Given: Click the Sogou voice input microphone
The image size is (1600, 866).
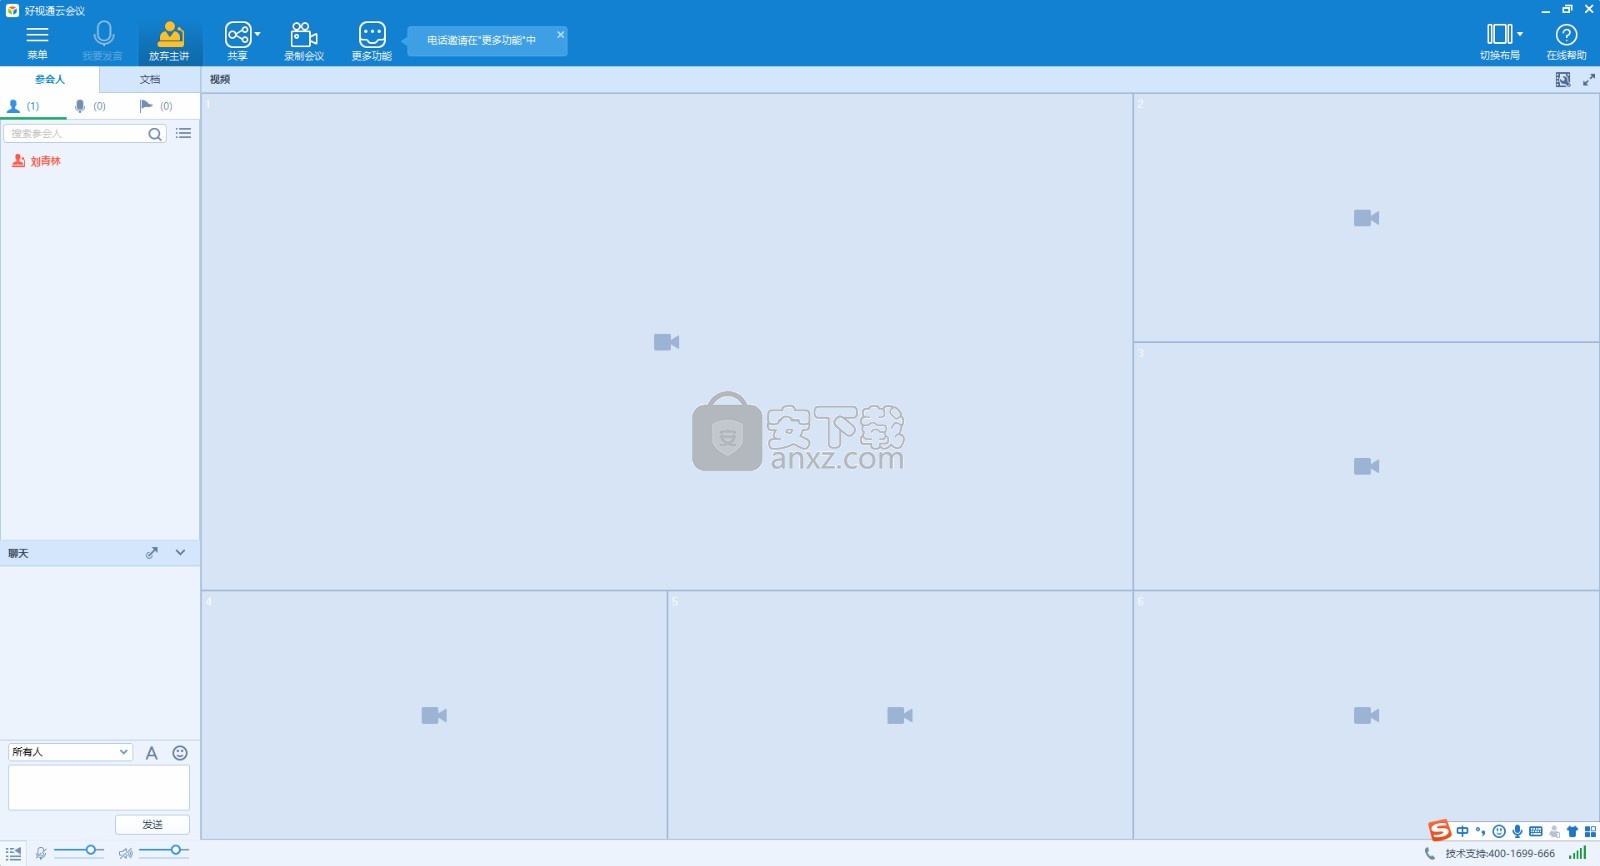Looking at the screenshot, I should [x=1517, y=831].
